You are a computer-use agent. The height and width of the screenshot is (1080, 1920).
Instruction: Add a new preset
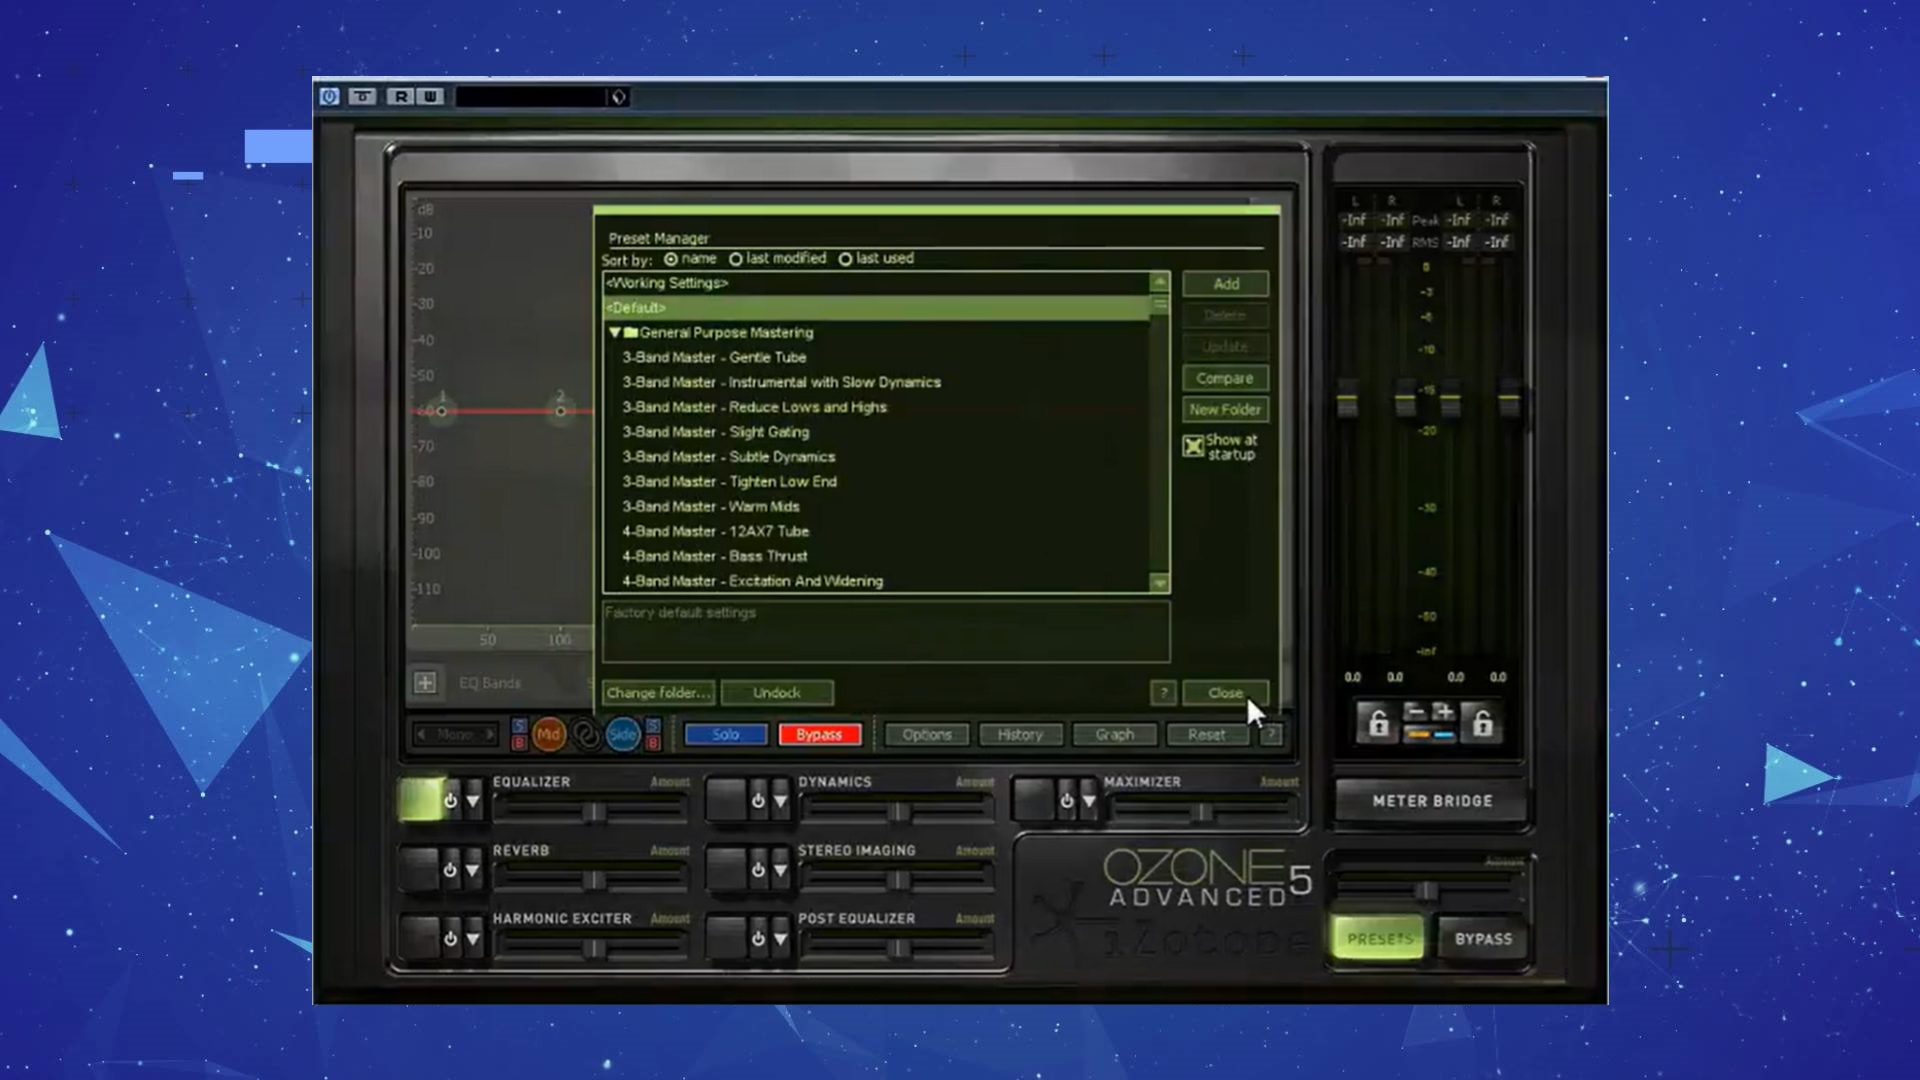(x=1226, y=284)
